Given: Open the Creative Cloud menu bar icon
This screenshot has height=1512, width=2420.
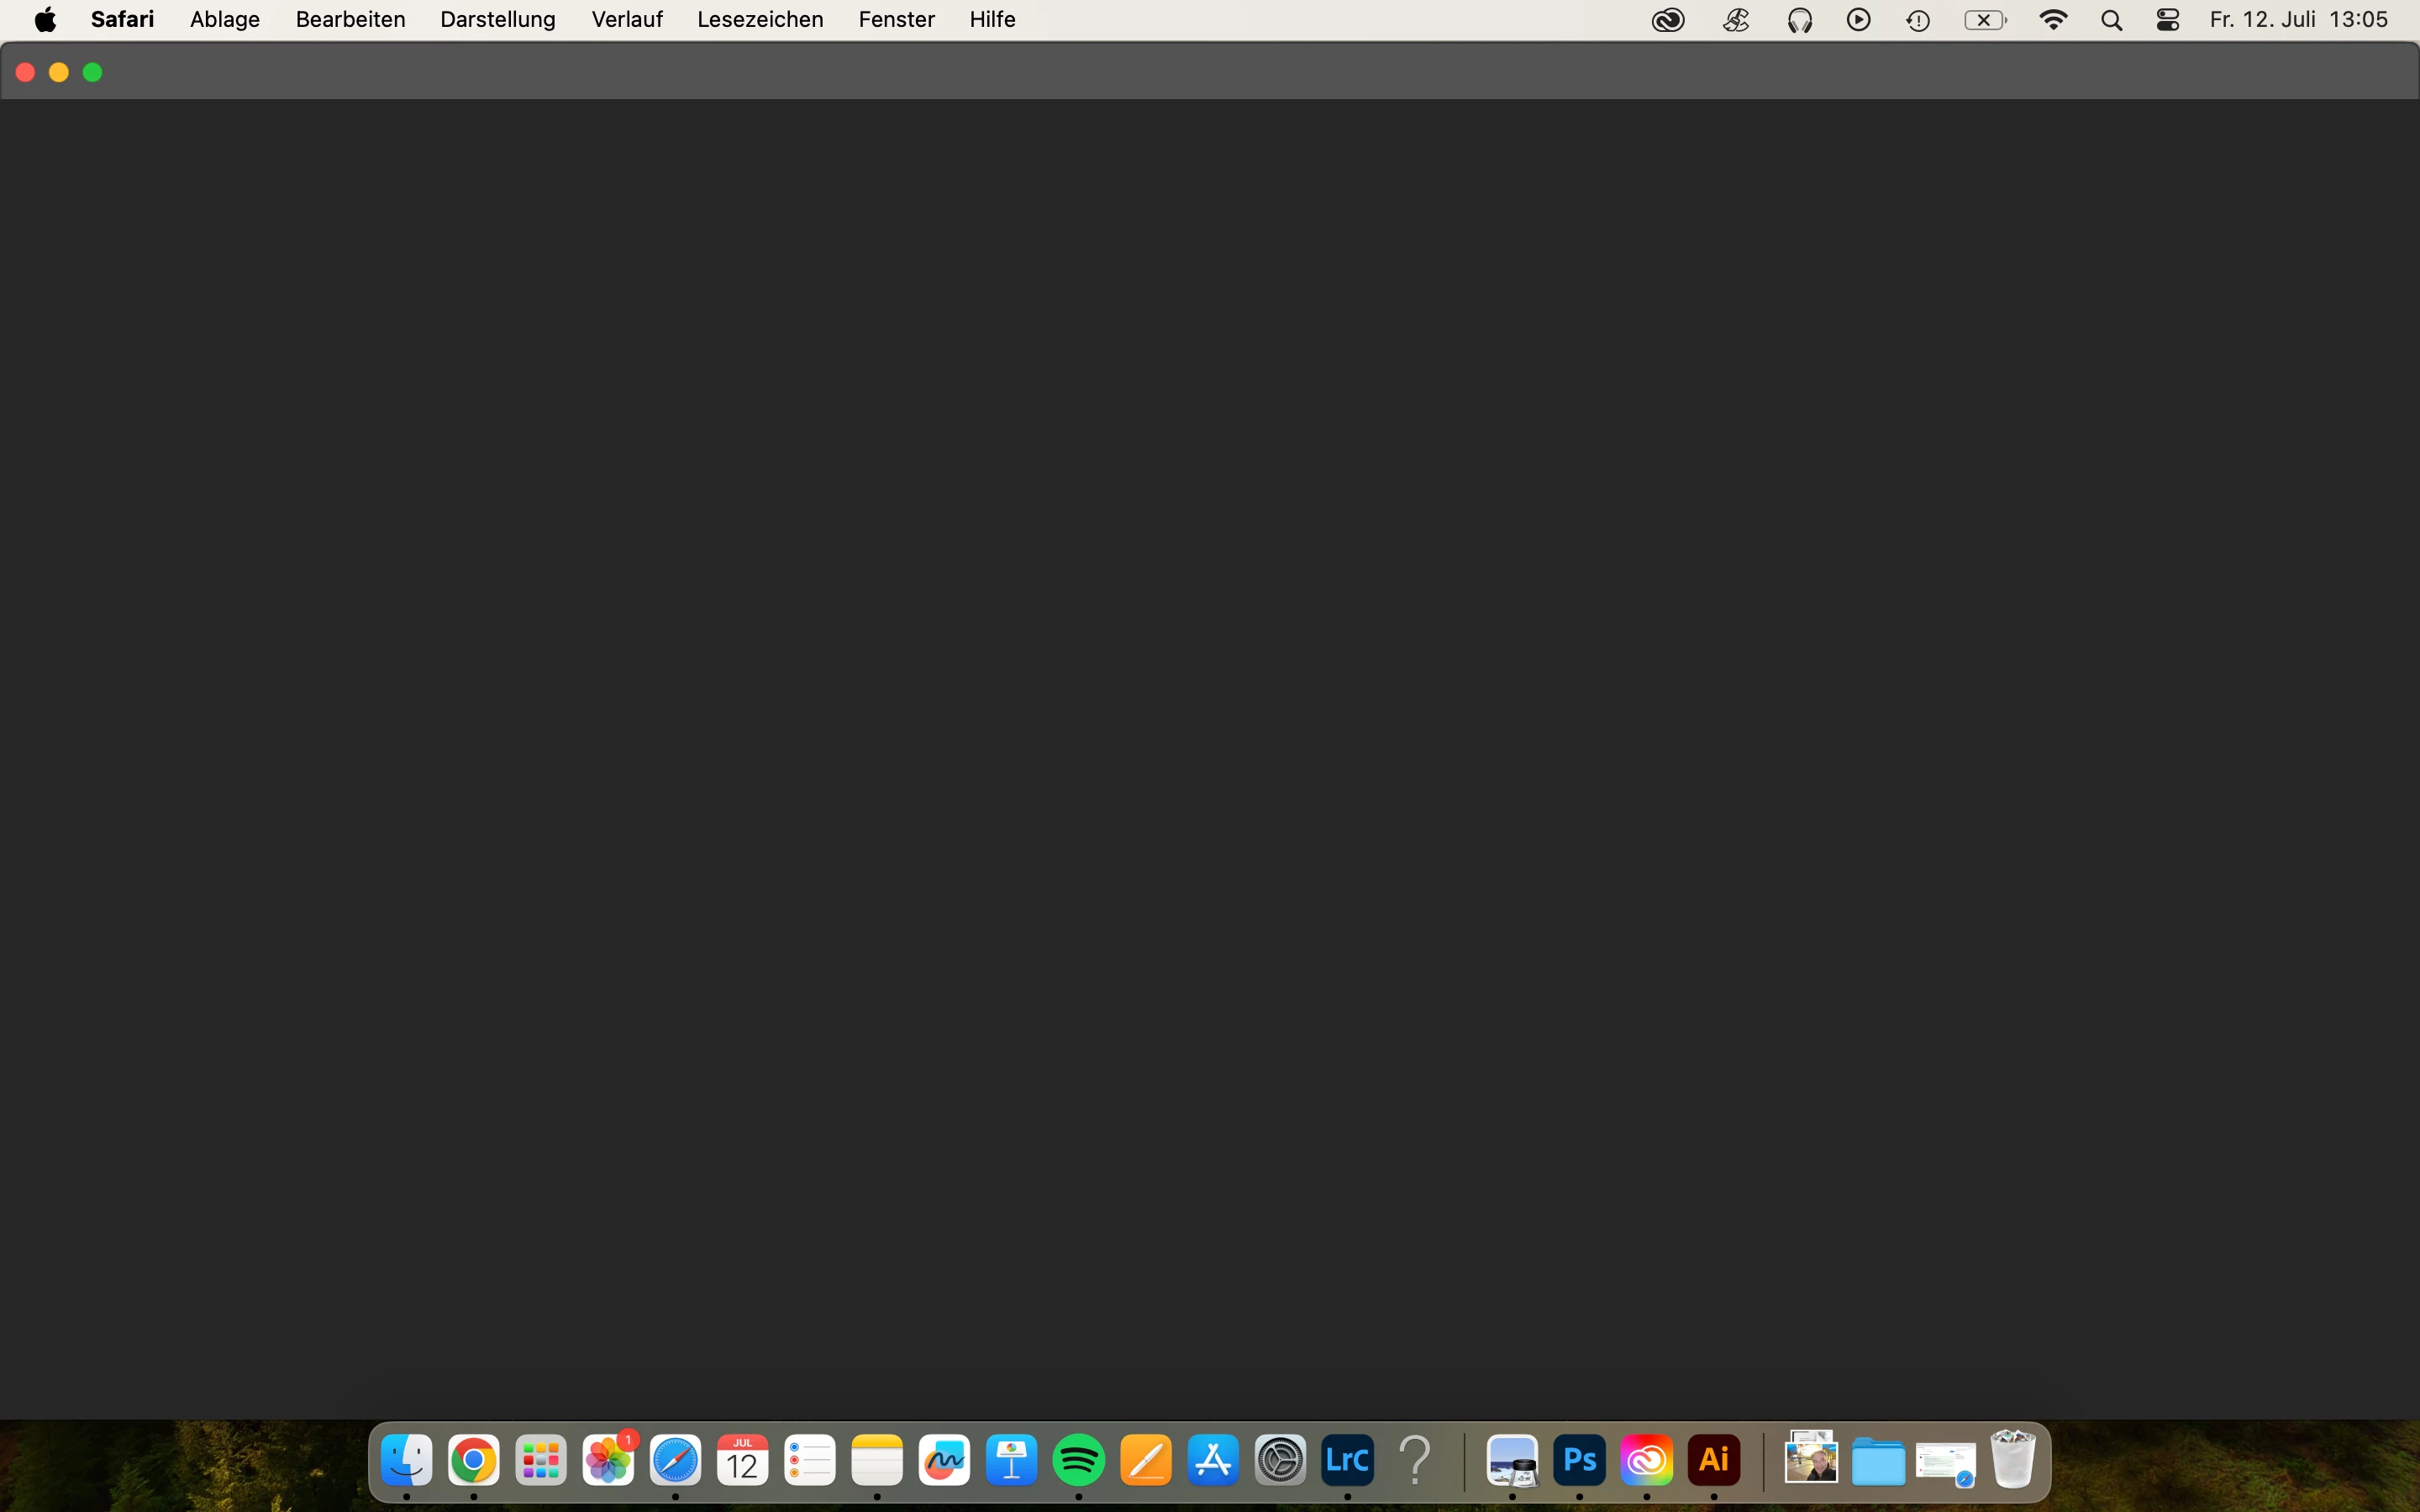Looking at the screenshot, I should pos(1668,20).
